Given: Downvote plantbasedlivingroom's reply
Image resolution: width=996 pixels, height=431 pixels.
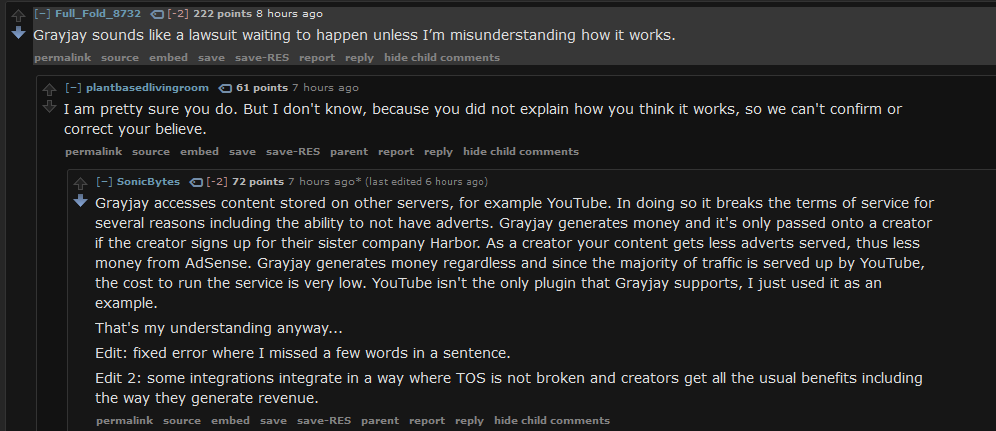Looking at the screenshot, I should (49, 107).
